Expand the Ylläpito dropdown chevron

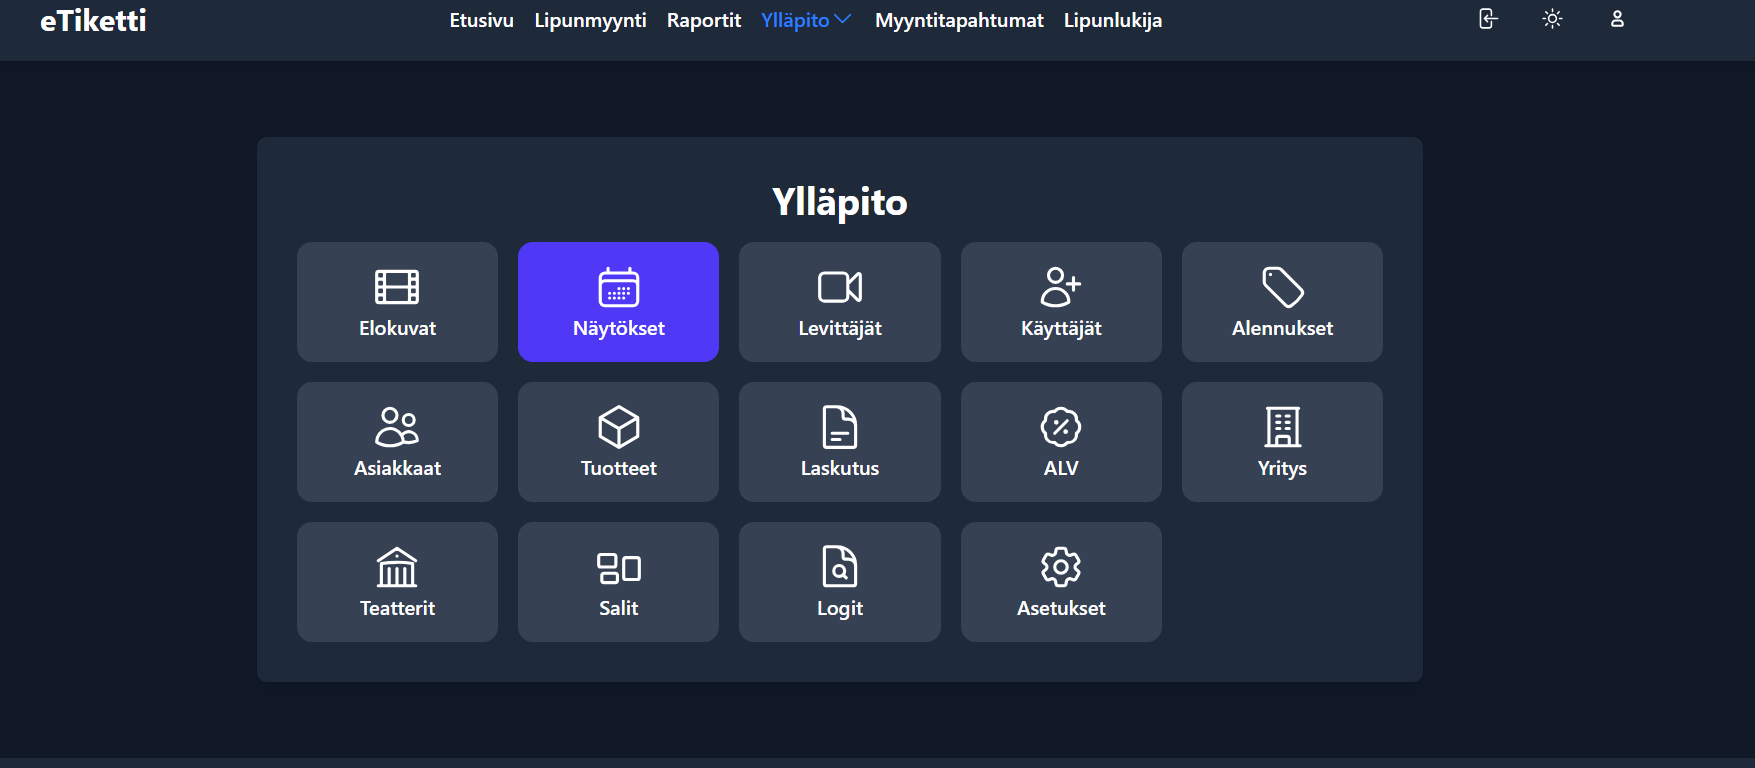tap(842, 19)
